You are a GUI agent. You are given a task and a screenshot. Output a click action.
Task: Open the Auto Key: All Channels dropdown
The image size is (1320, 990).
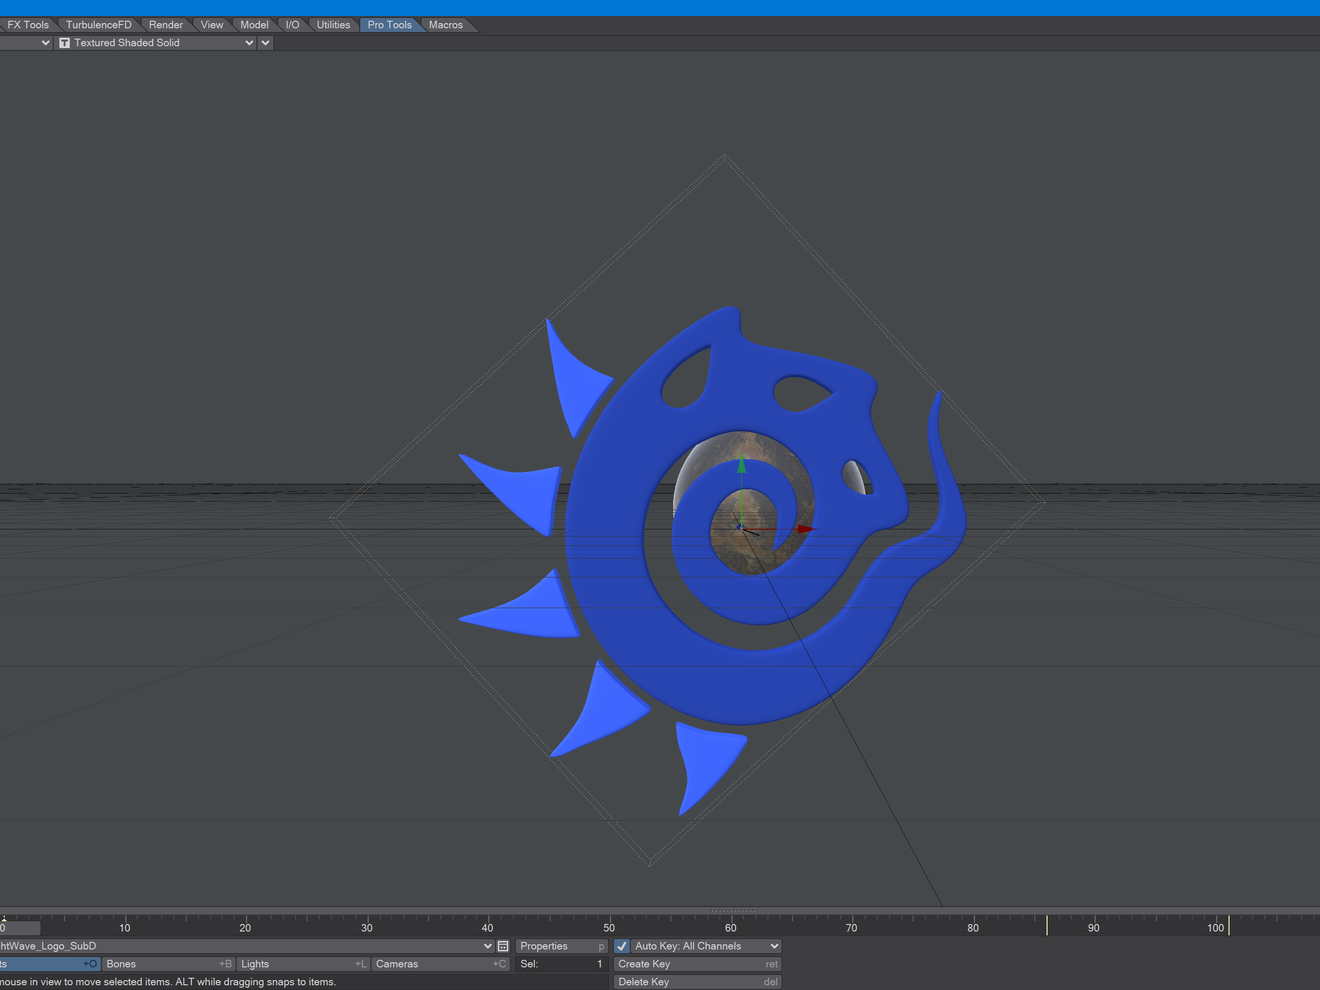[x=706, y=946]
